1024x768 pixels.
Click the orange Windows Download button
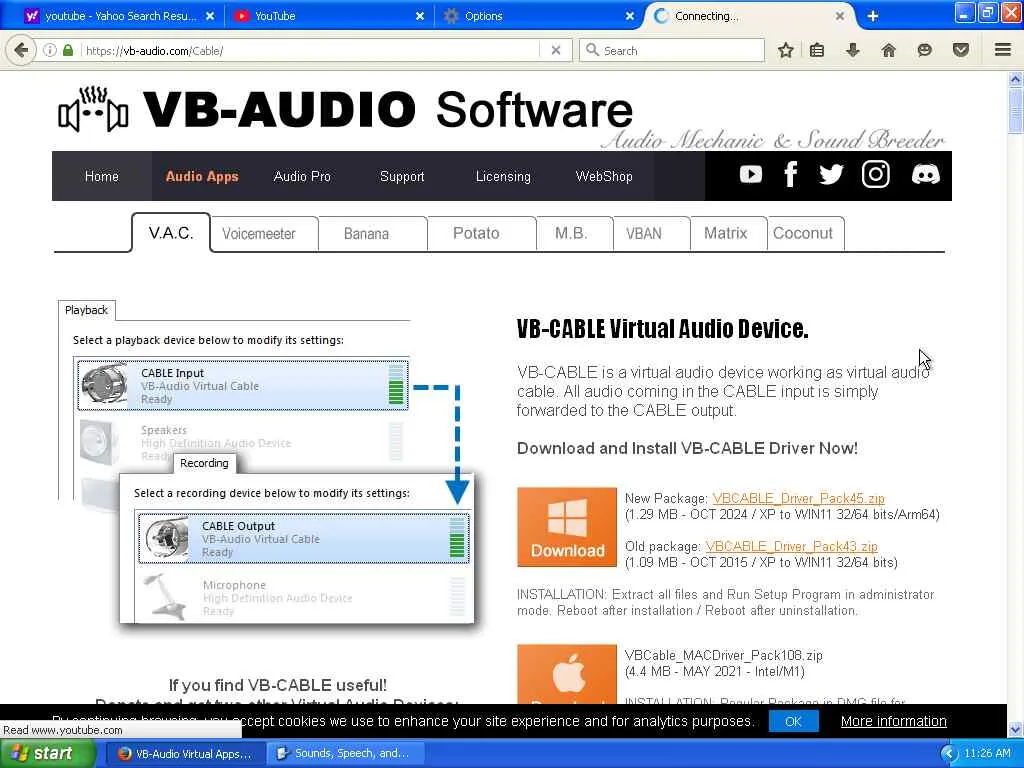[x=567, y=526]
